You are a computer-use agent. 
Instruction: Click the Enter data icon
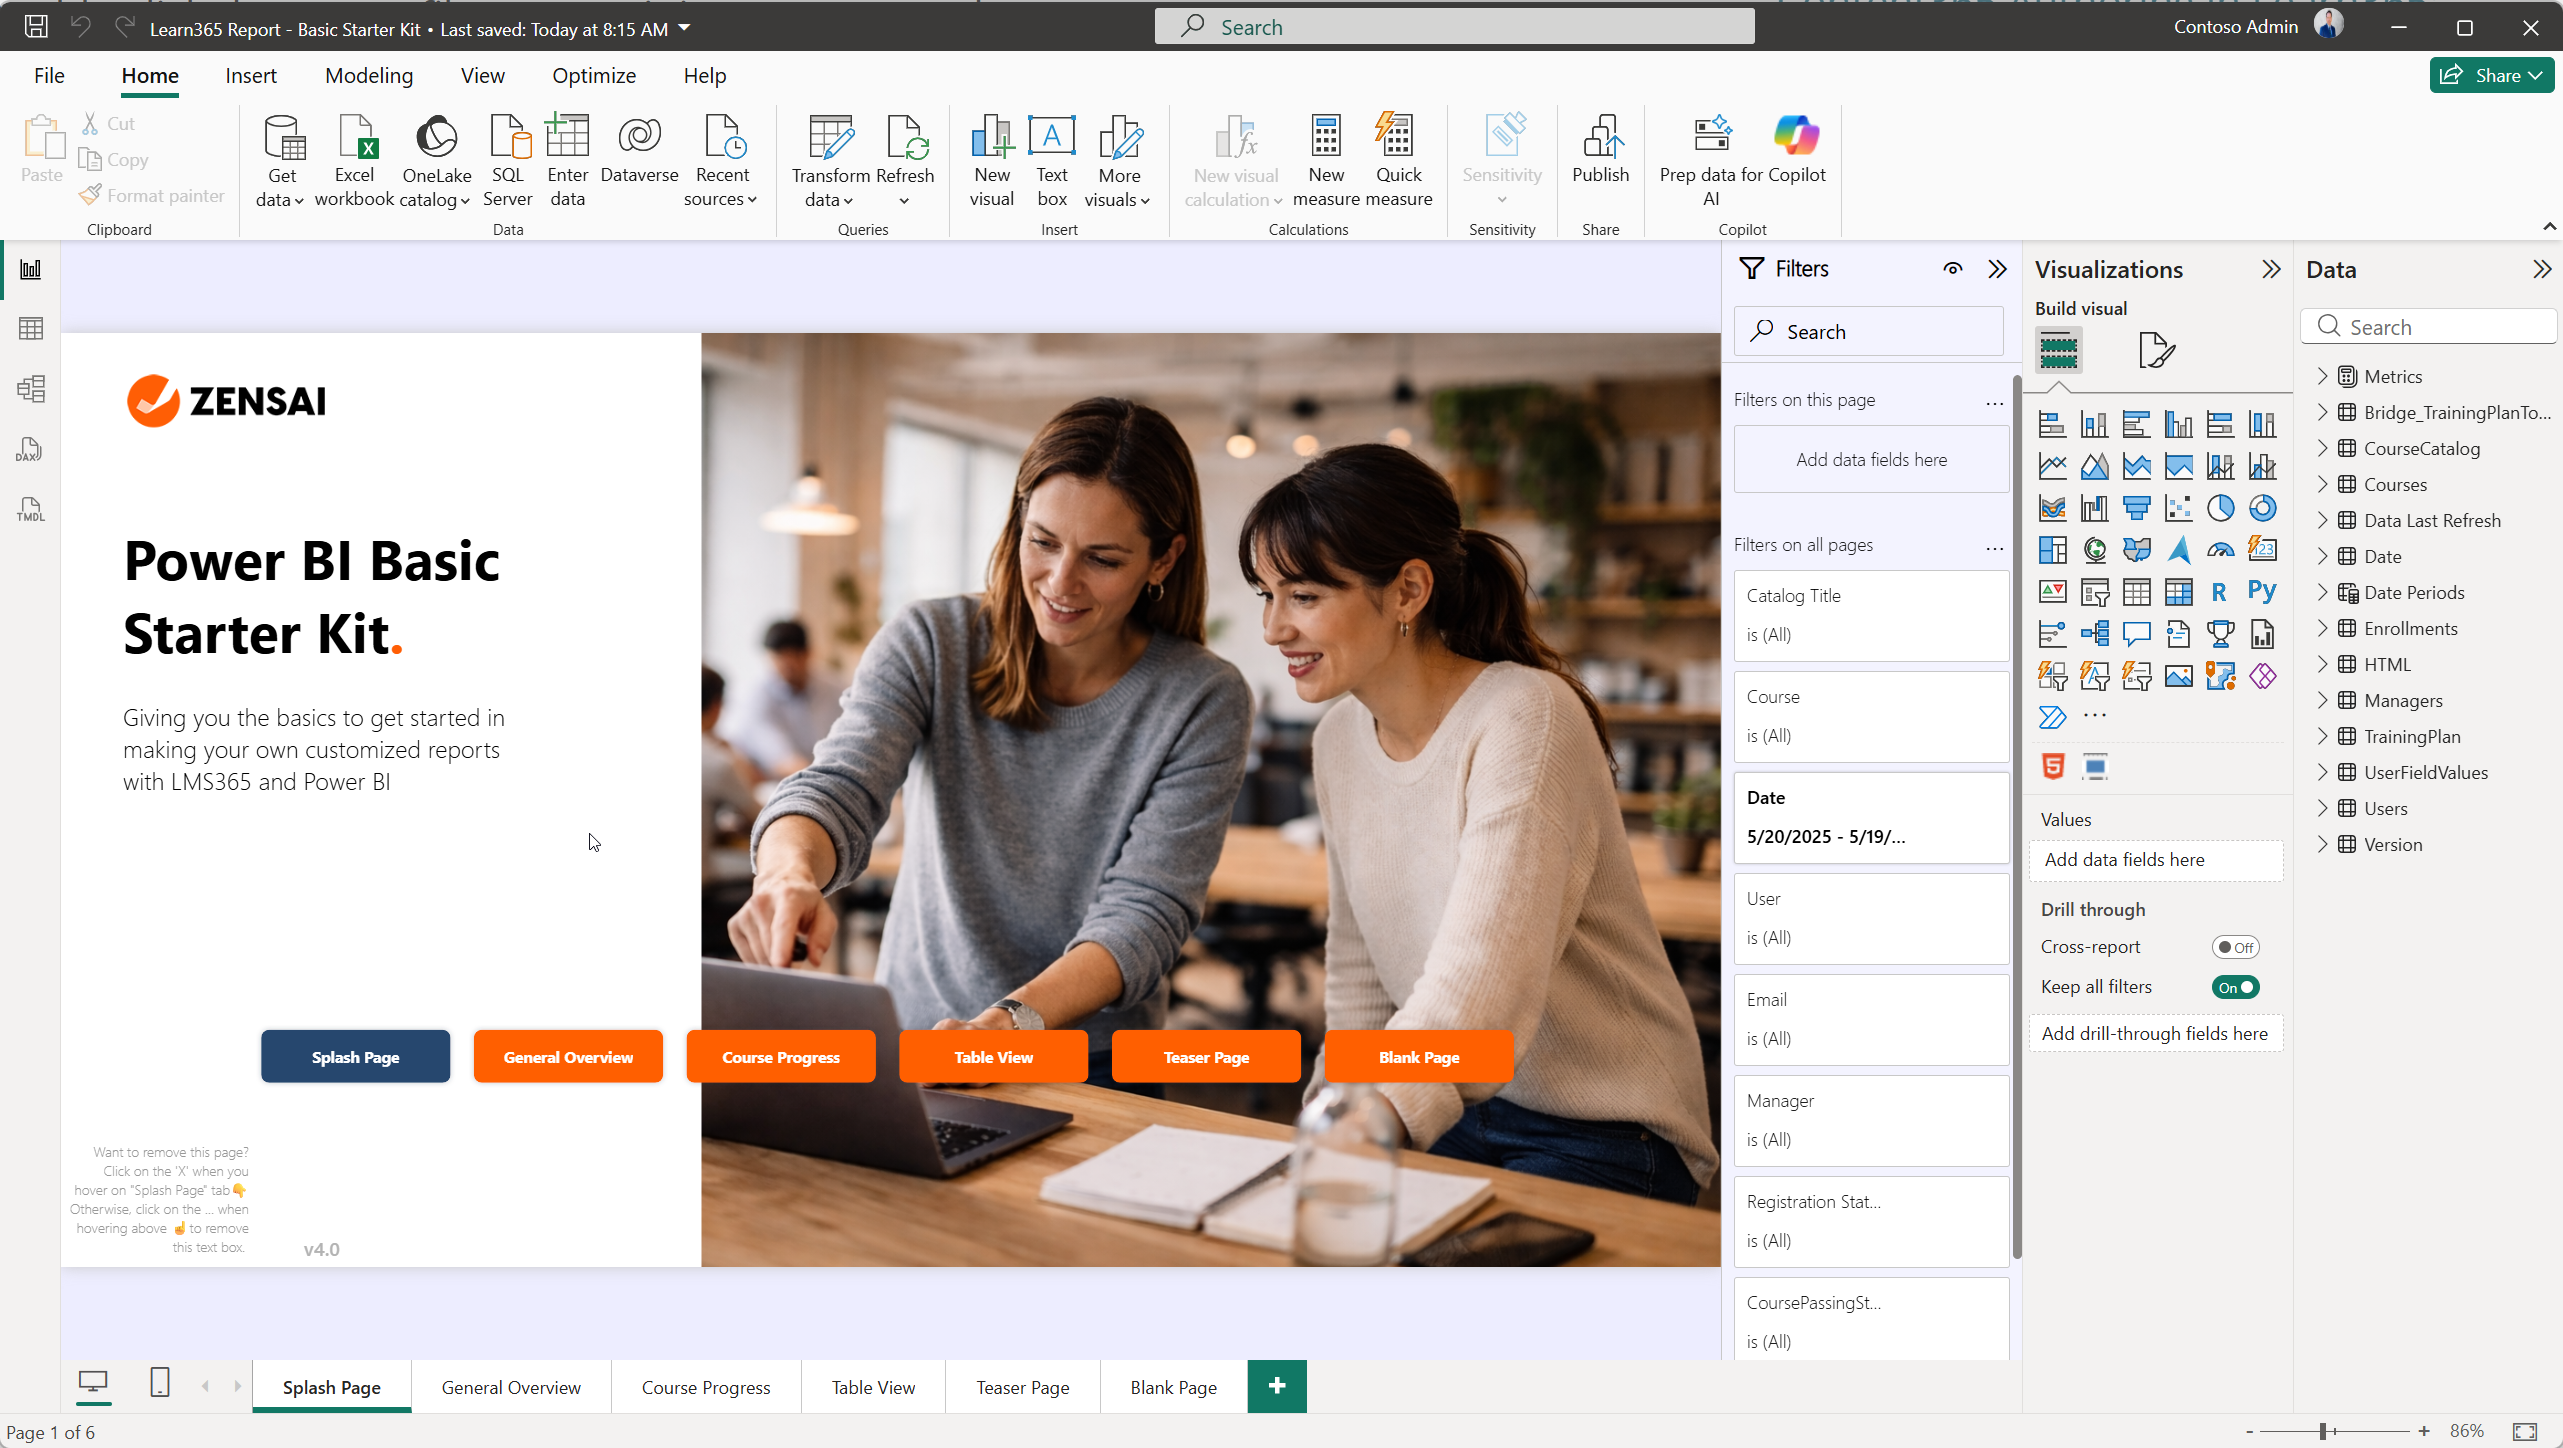(568, 161)
